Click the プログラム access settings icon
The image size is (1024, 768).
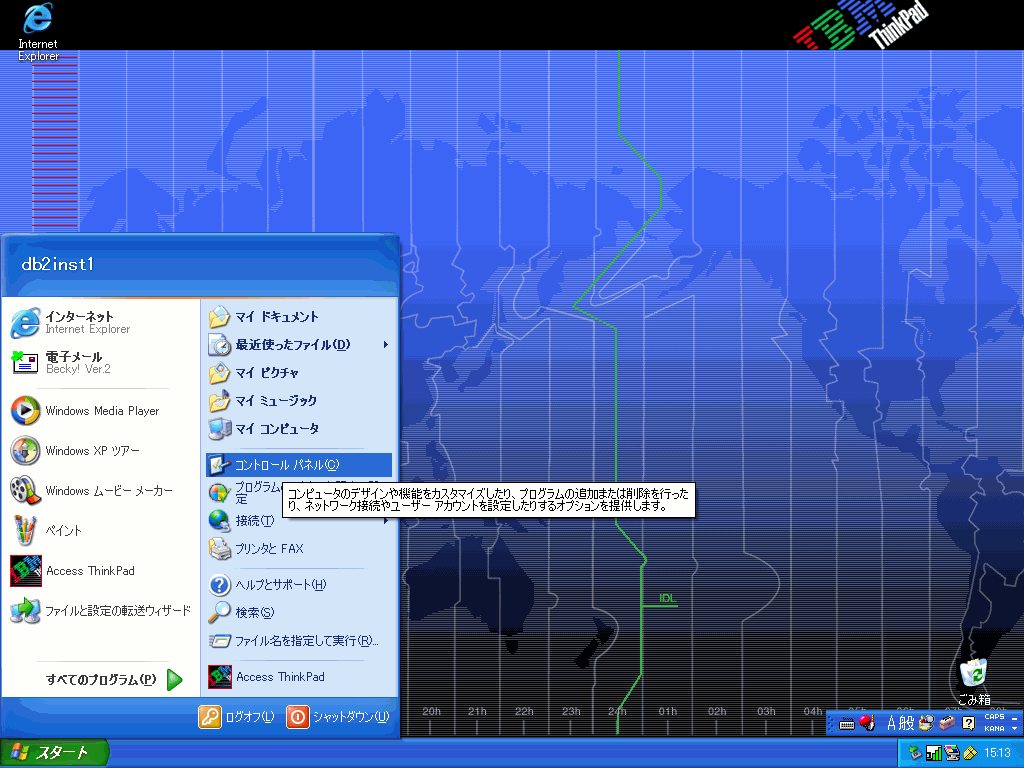pyautogui.click(x=219, y=492)
